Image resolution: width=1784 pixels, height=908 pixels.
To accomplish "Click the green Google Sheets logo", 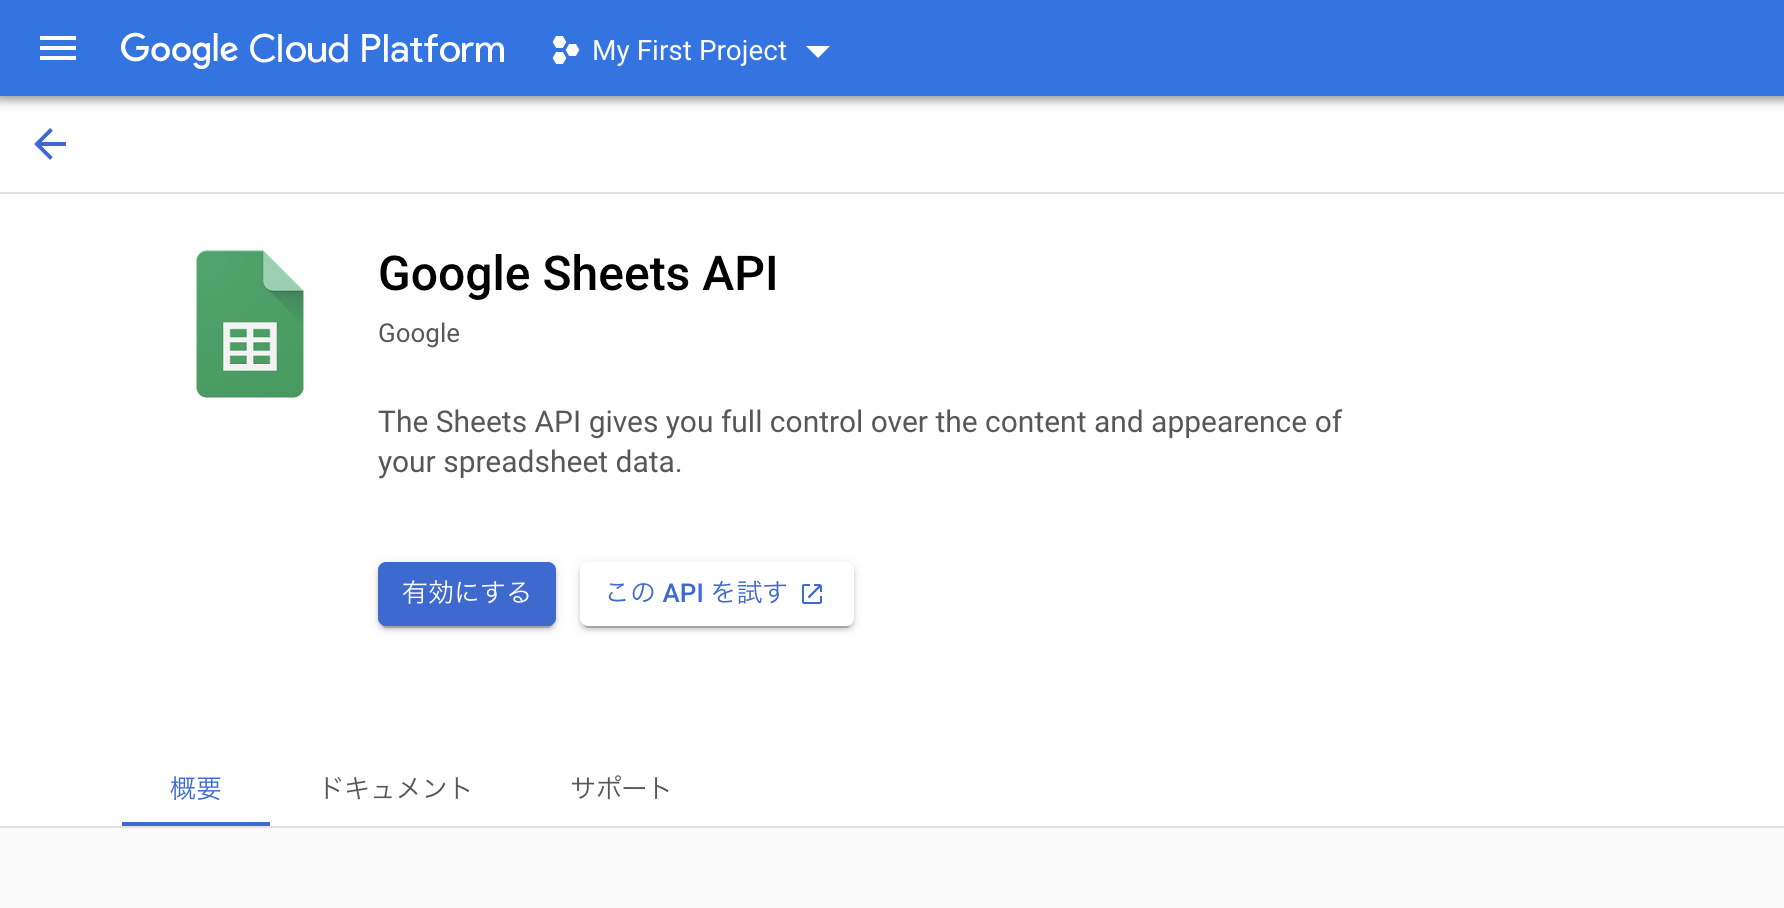I will coord(250,324).
